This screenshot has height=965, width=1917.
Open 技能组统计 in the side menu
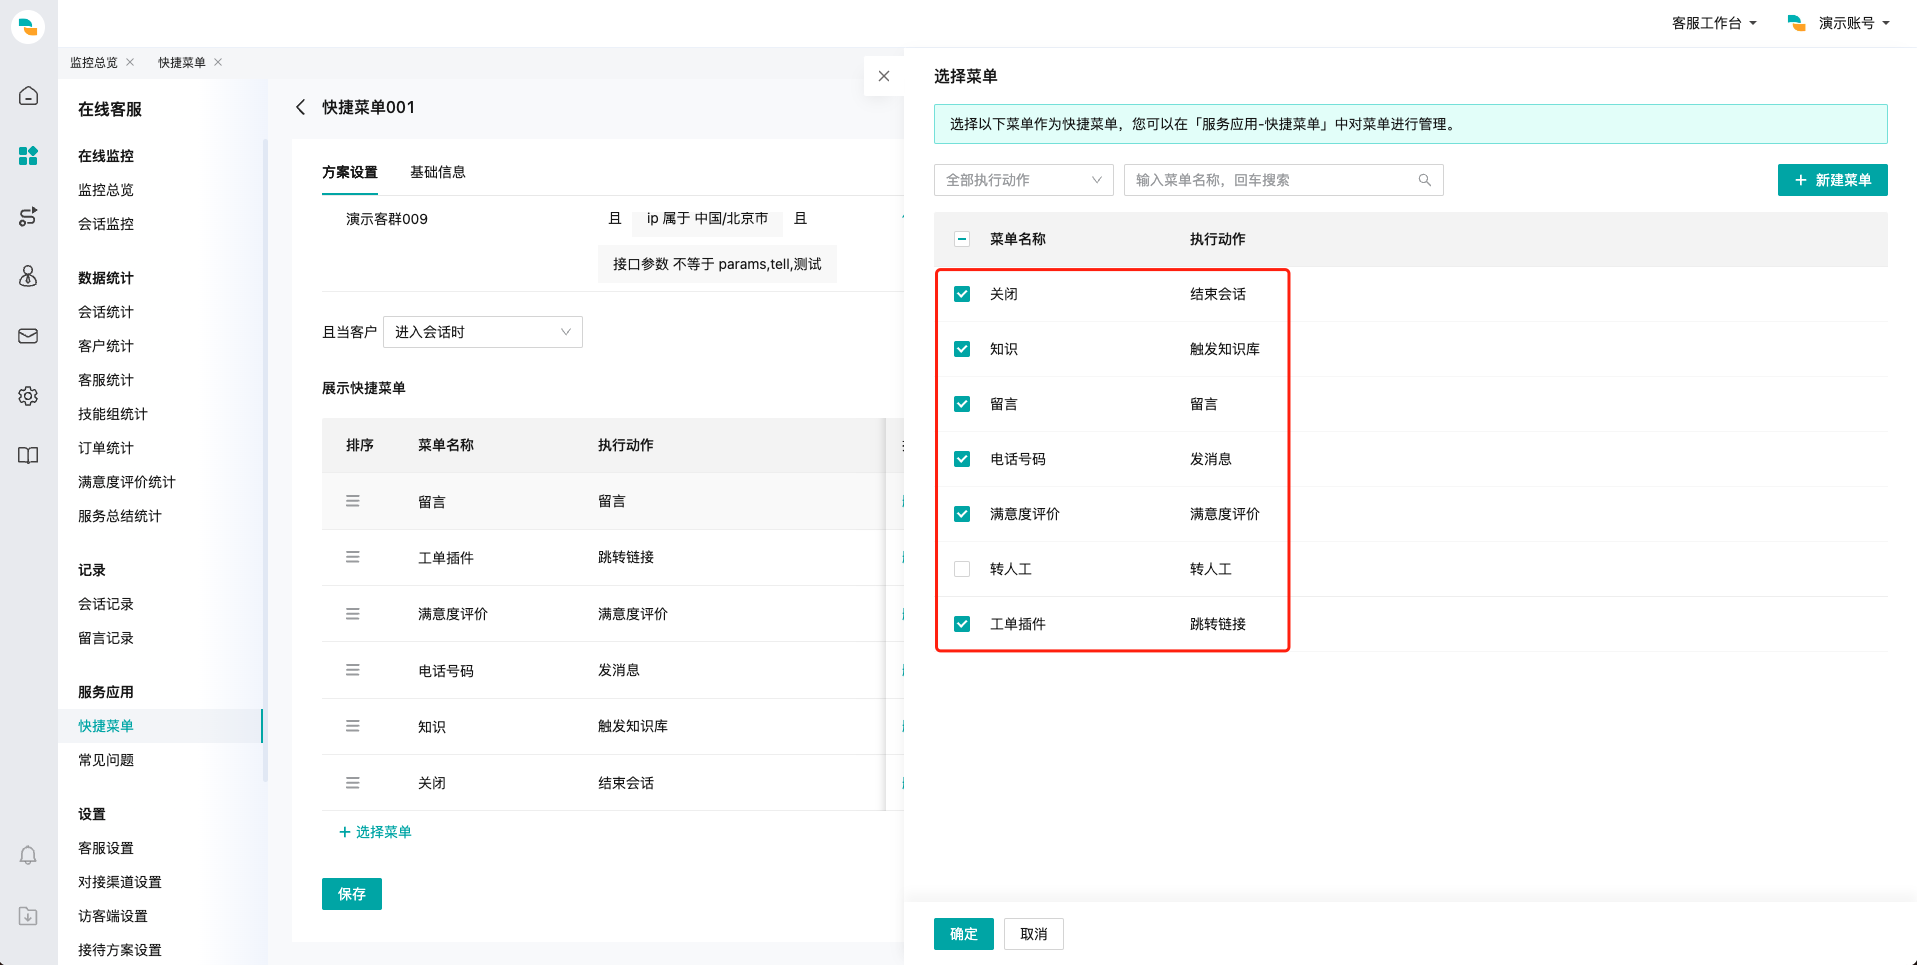click(113, 414)
